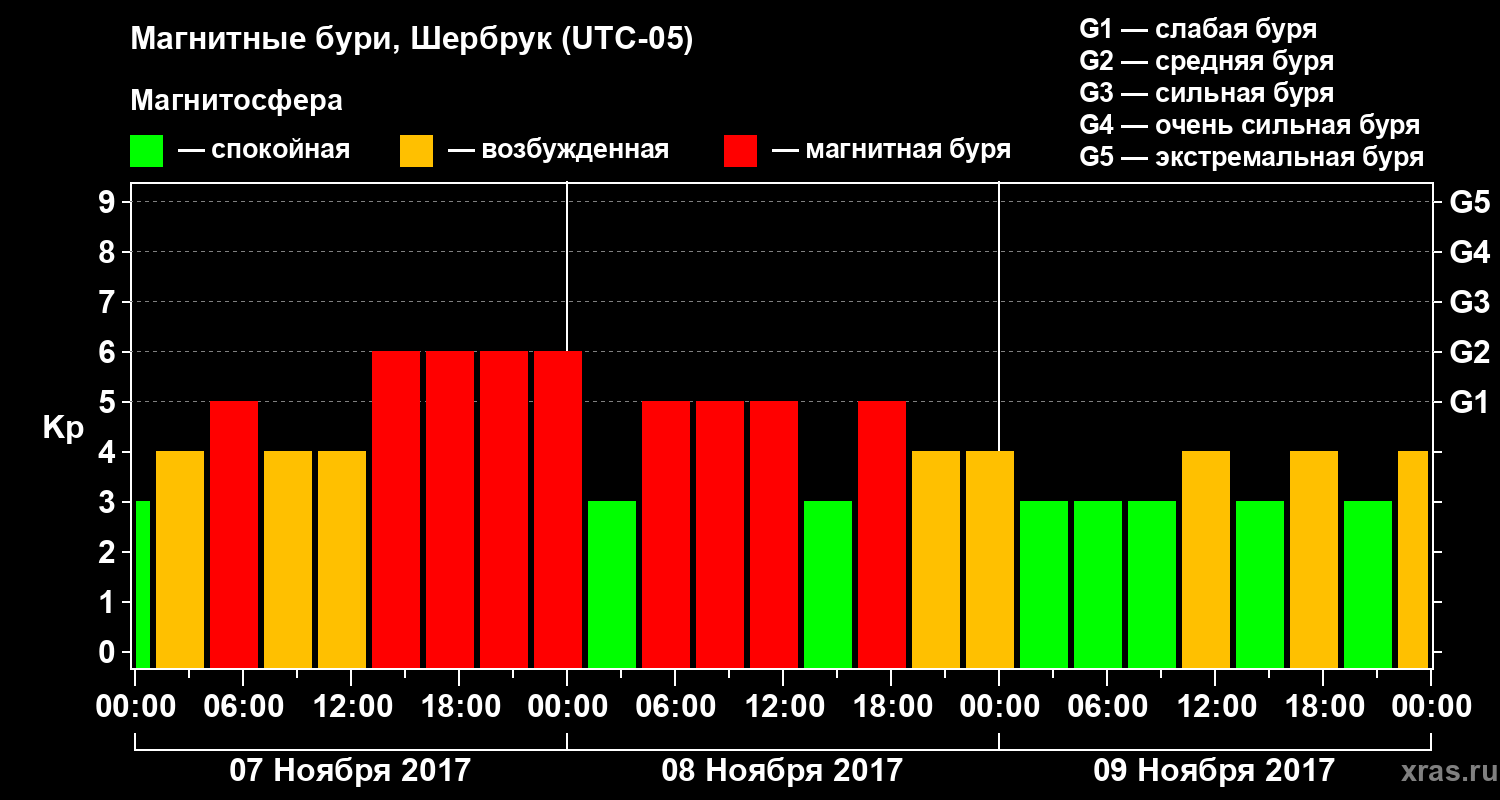Click the green 'спокойная' legend swatch
1500x800 pixels.
[146, 151]
